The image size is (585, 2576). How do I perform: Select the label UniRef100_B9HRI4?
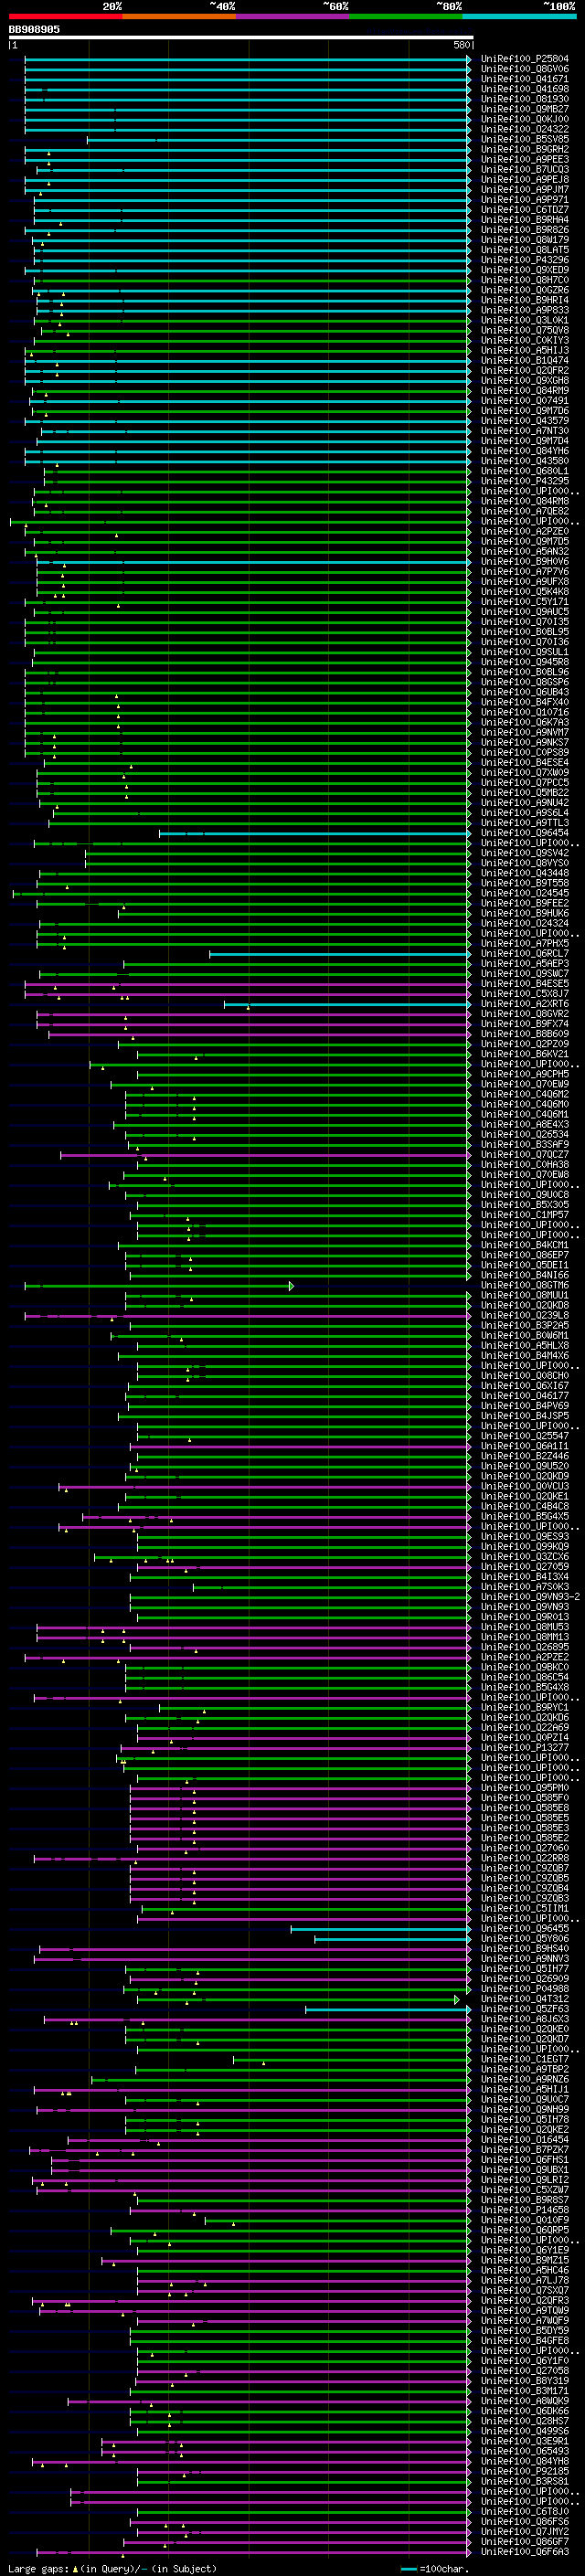coord(525,300)
